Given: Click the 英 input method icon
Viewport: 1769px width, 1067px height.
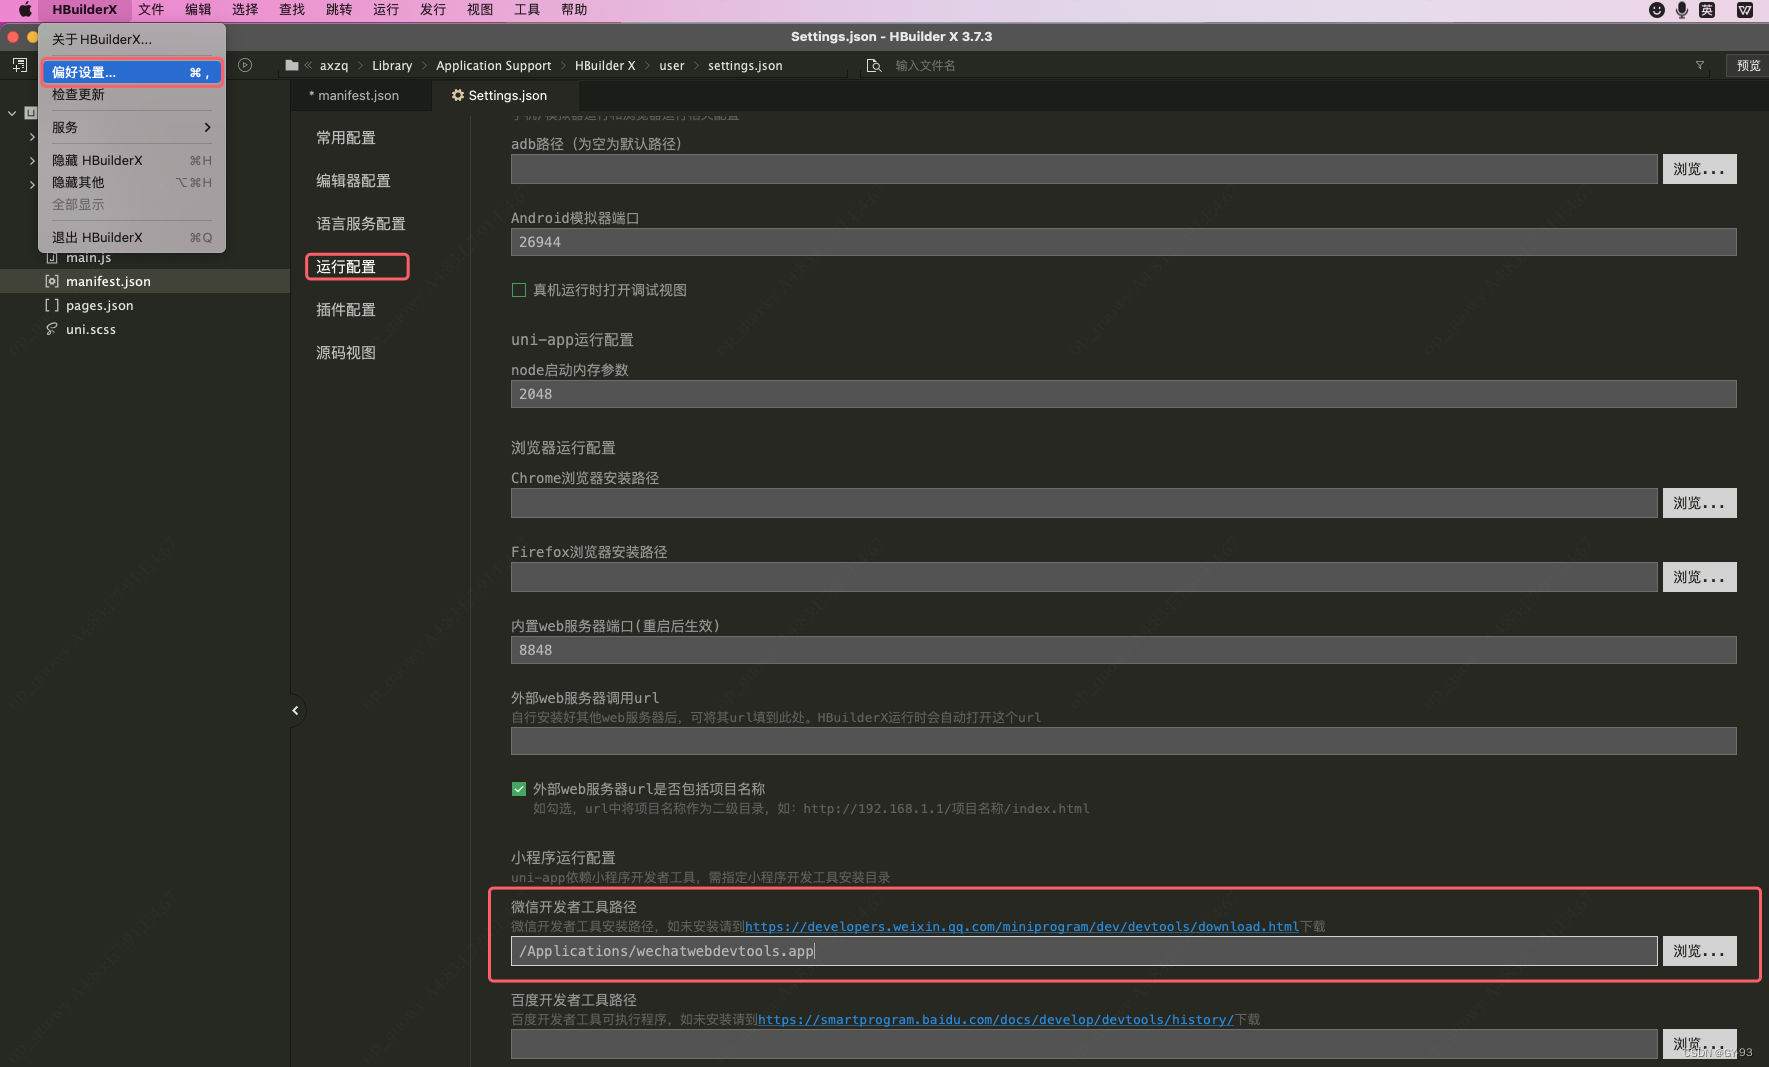Looking at the screenshot, I should (1707, 10).
